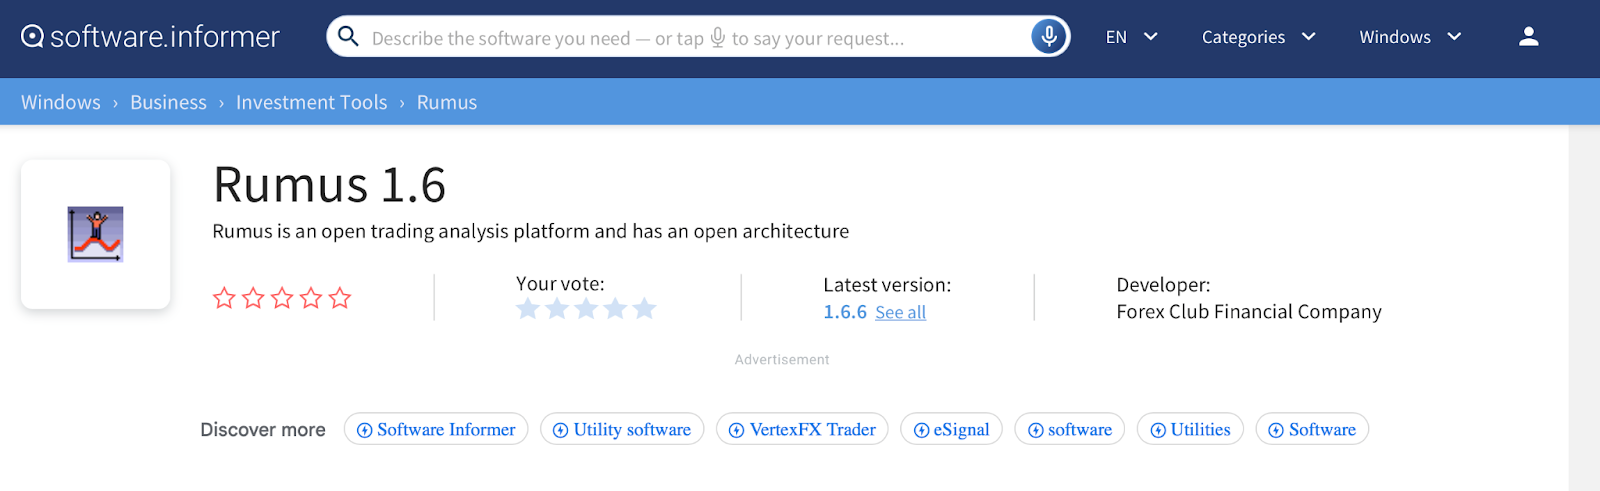
Task: Open the Utility software tag
Action: coord(622,429)
